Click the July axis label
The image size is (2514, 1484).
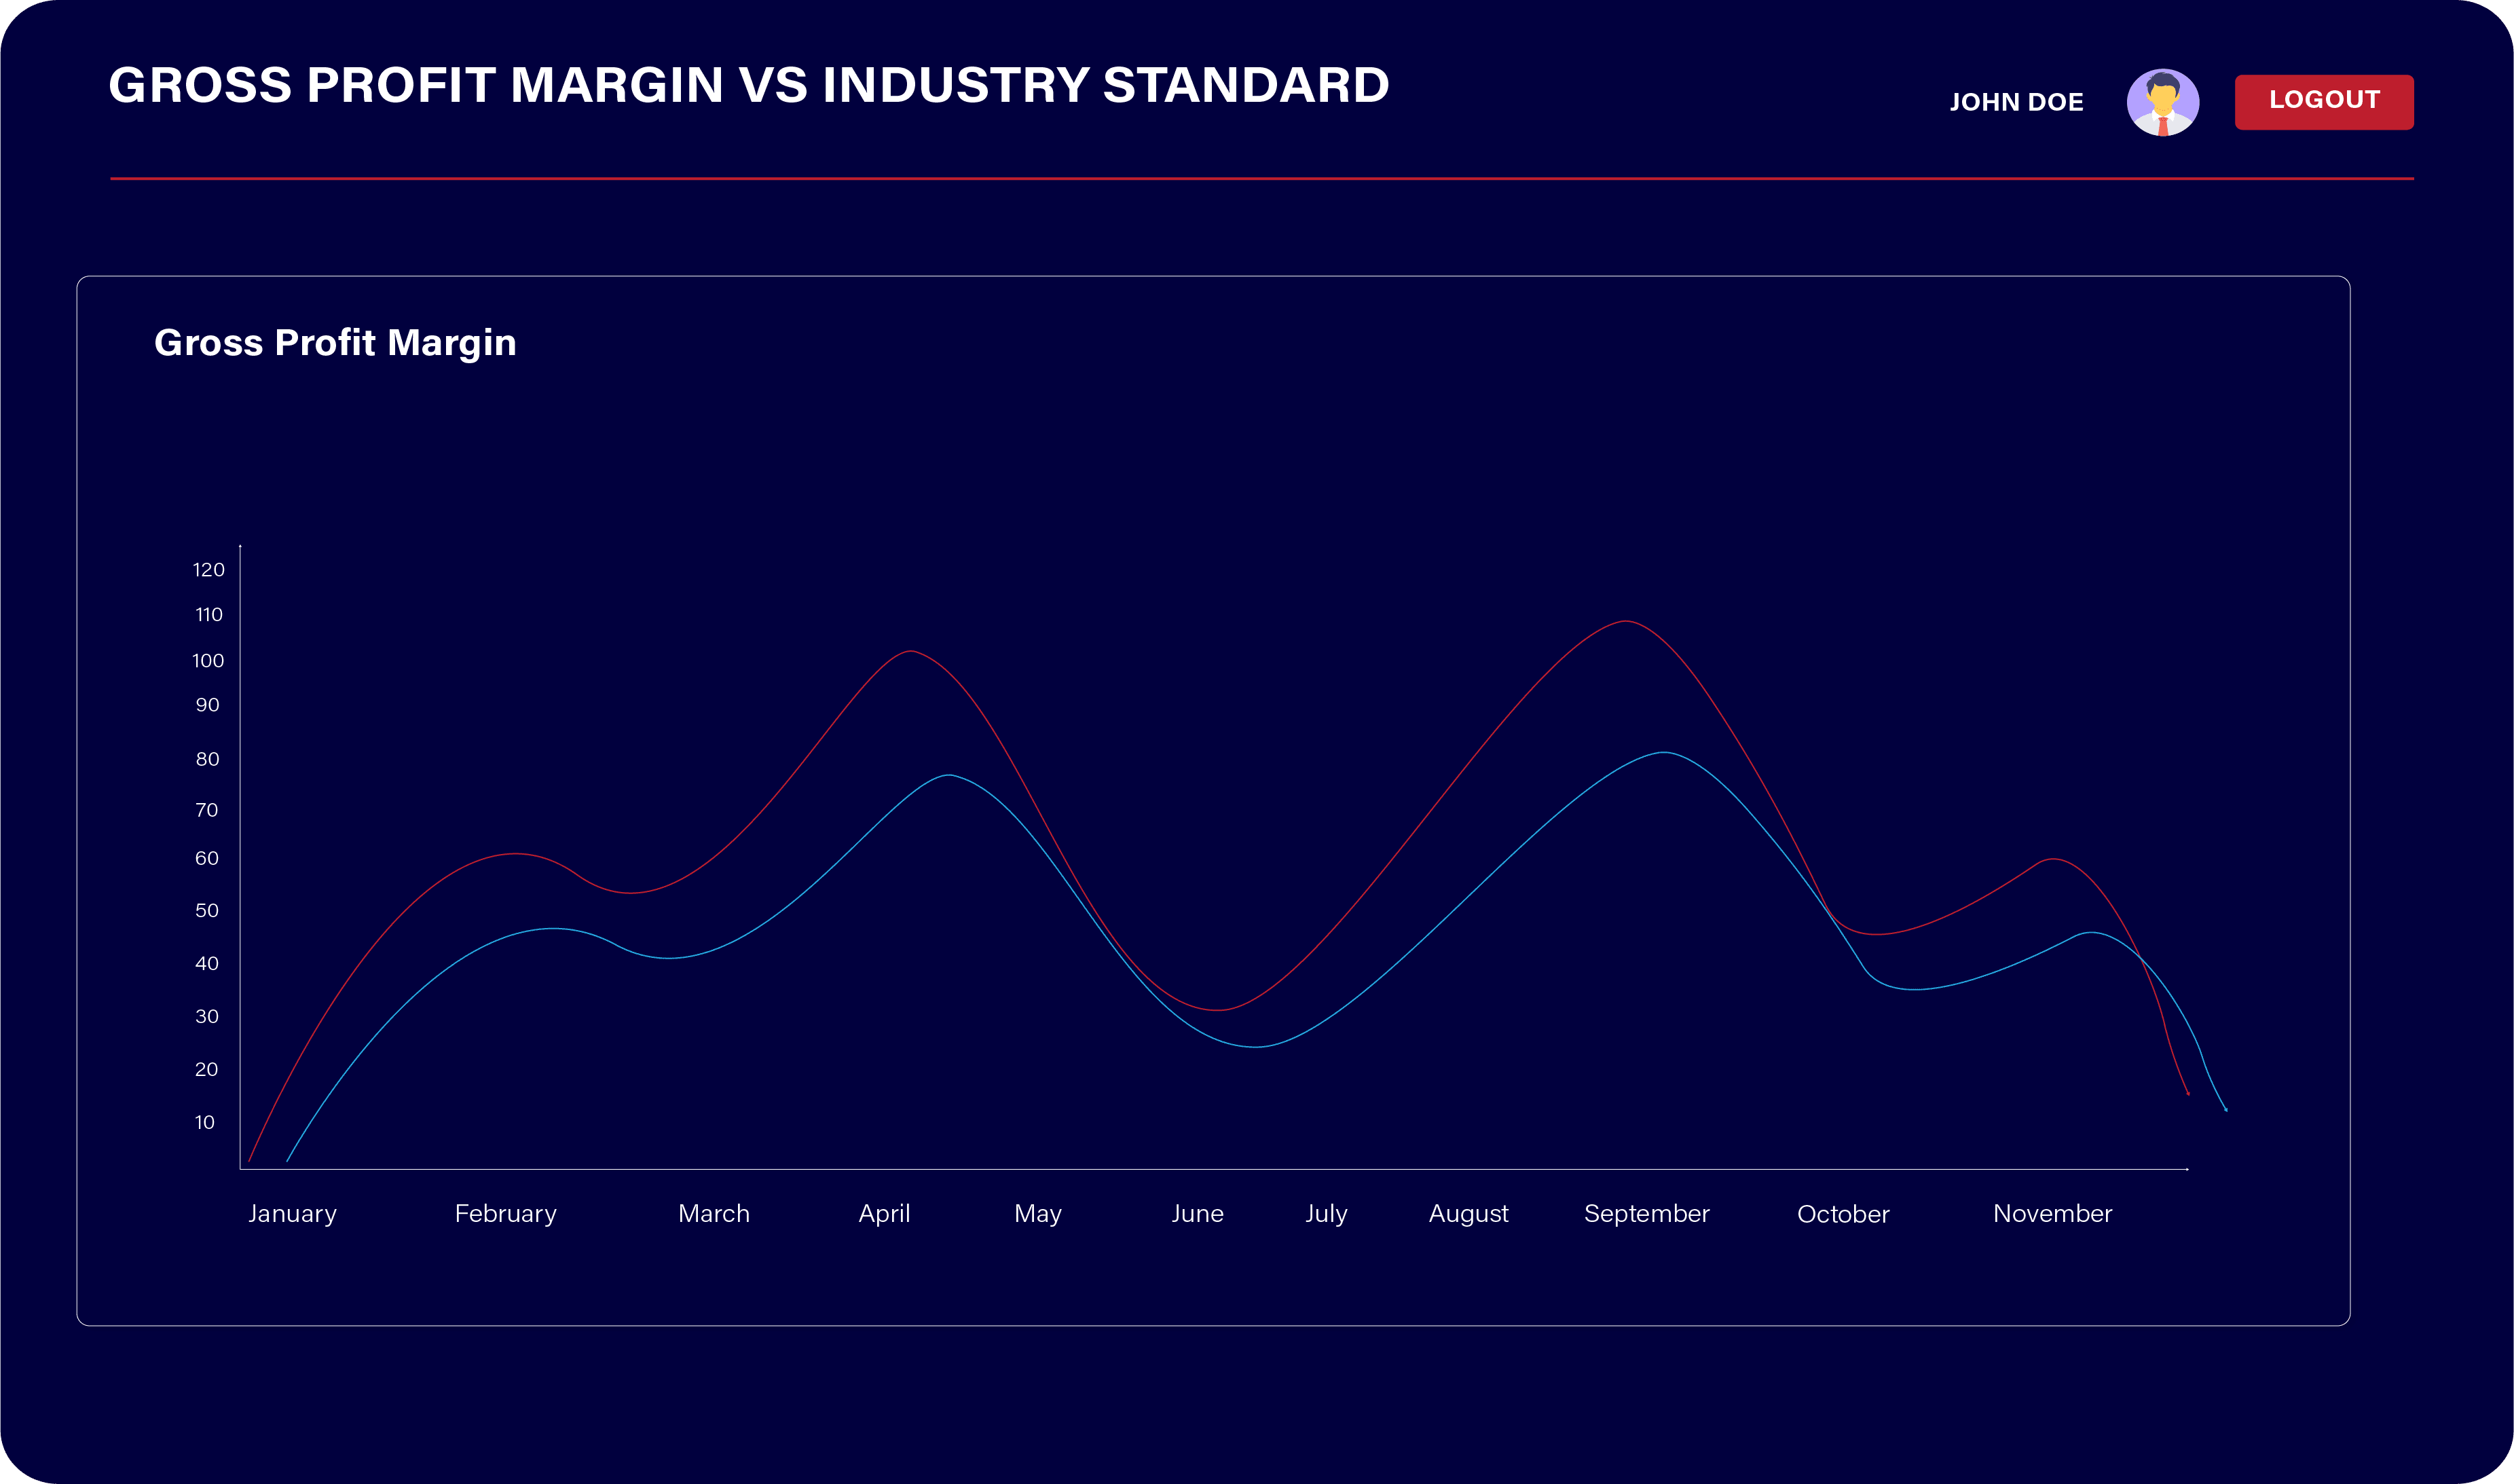(x=1326, y=1213)
